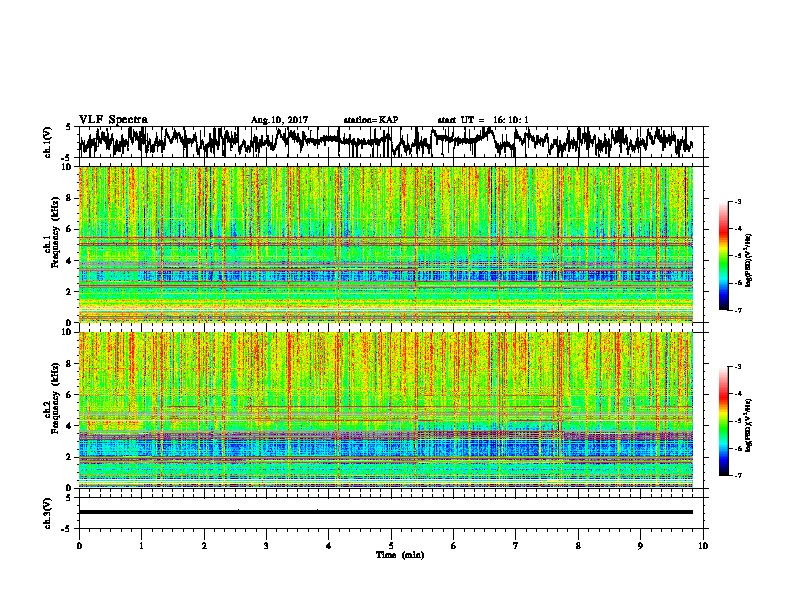Click time axis tick label "6"

(x=454, y=546)
